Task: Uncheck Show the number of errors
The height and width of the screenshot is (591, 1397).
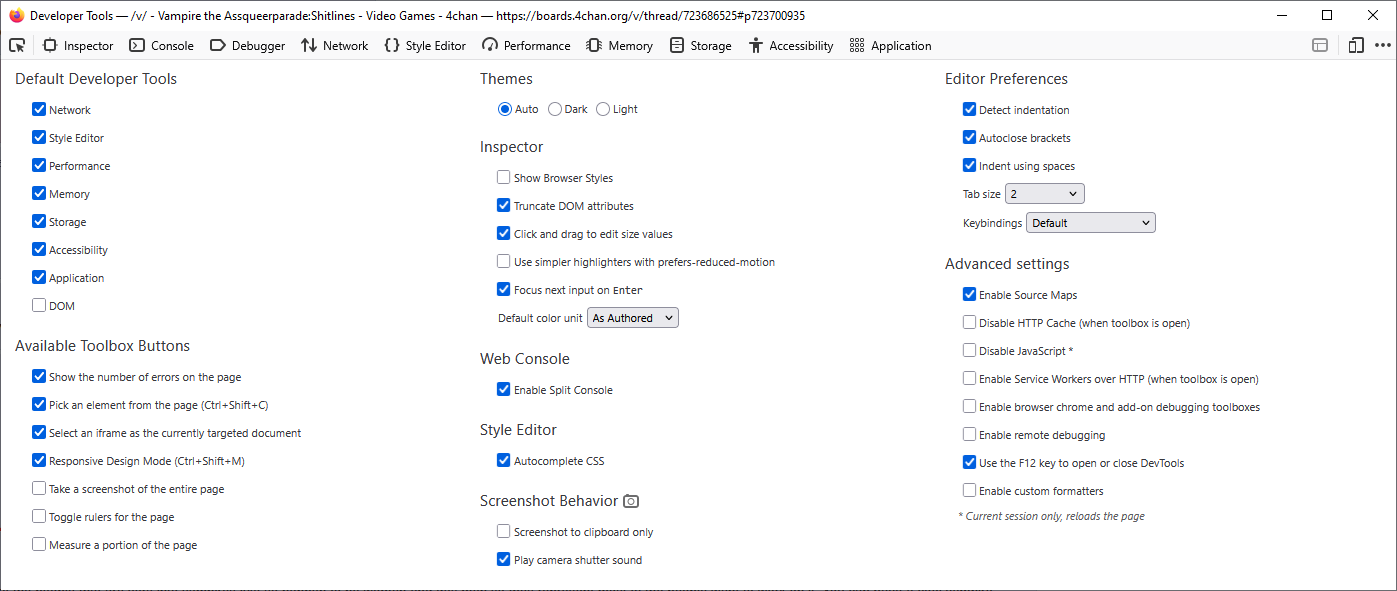Action: [x=39, y=377]
